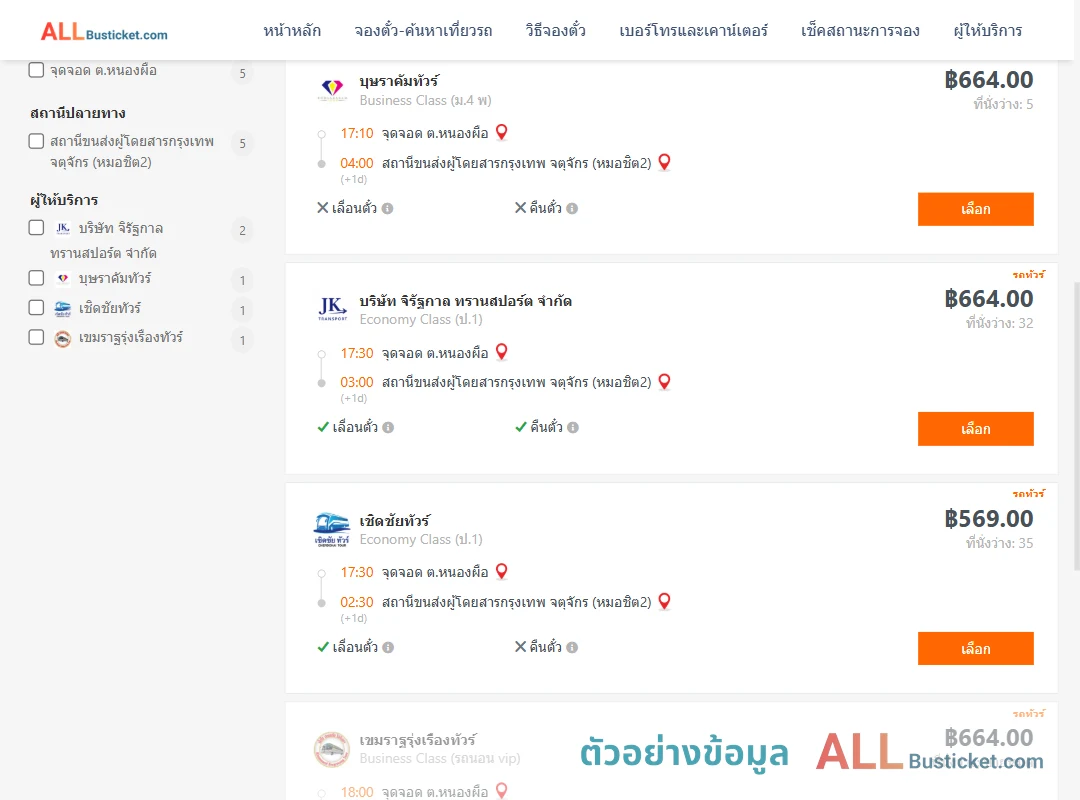Tick the จุดจอด ต.หนองผือ filter checkbox
The image size is (1080, 800).
tap(37, 70)
